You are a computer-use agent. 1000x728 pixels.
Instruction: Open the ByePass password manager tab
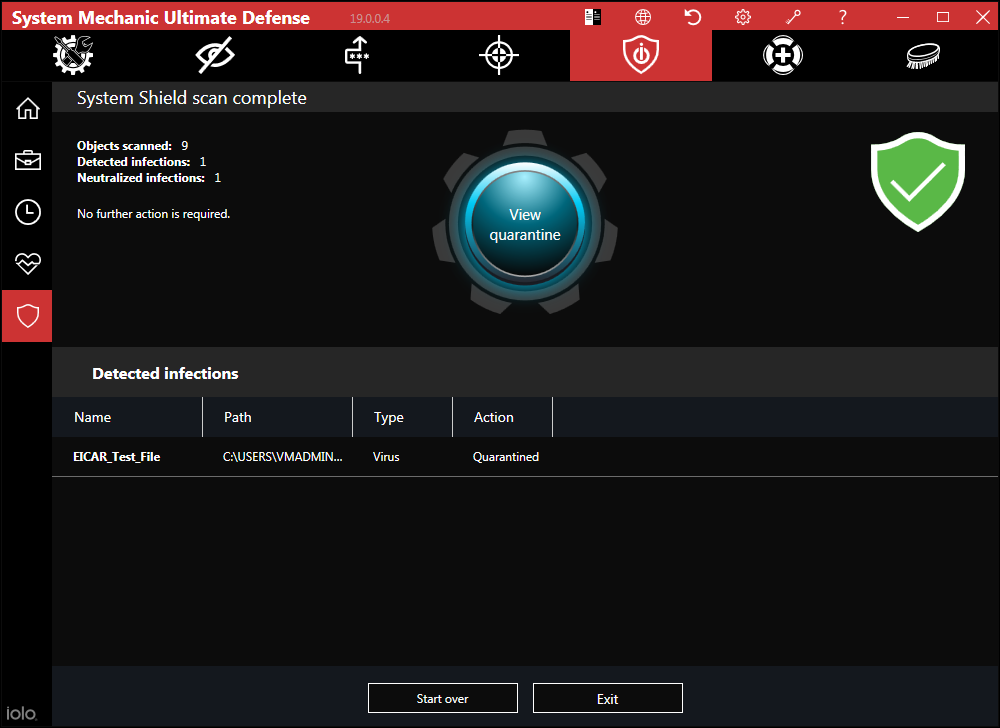357,55
